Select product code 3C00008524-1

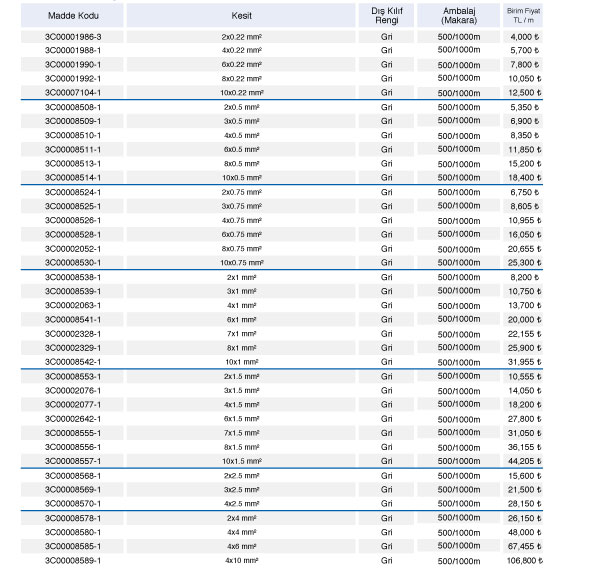click(x=73, y=192)
